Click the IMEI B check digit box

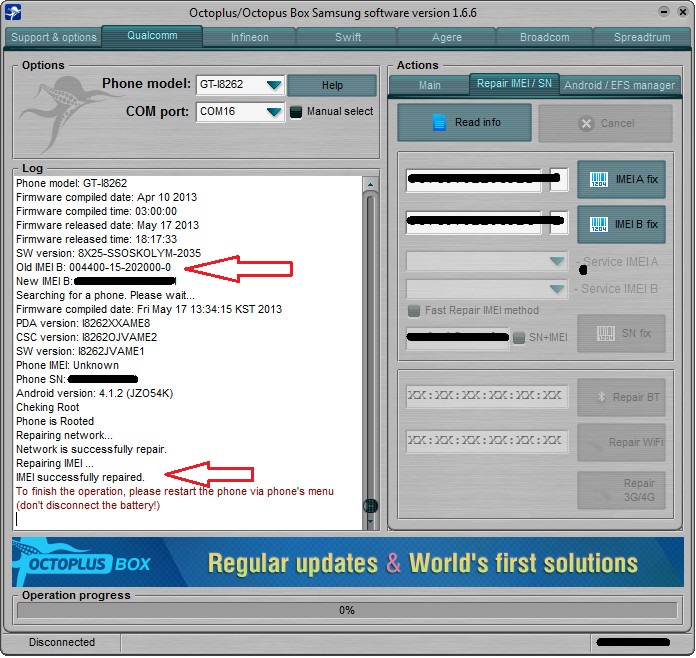click(x=559, y=222)
